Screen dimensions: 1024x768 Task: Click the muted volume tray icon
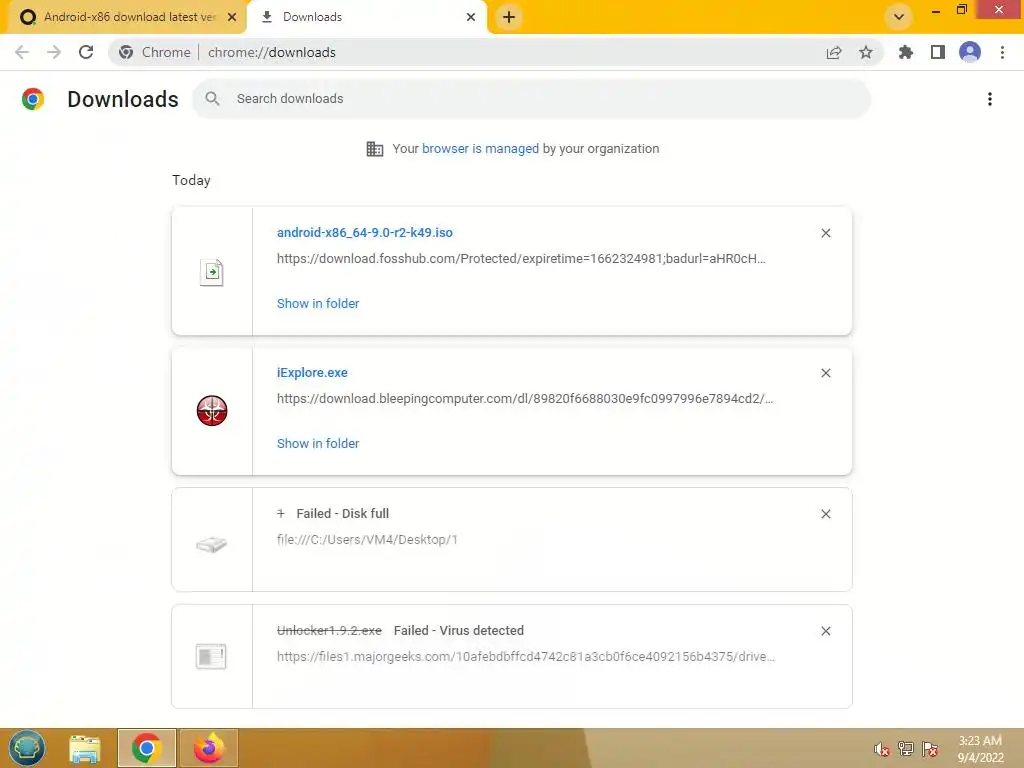pyautogui.click(x=881, y=749)
